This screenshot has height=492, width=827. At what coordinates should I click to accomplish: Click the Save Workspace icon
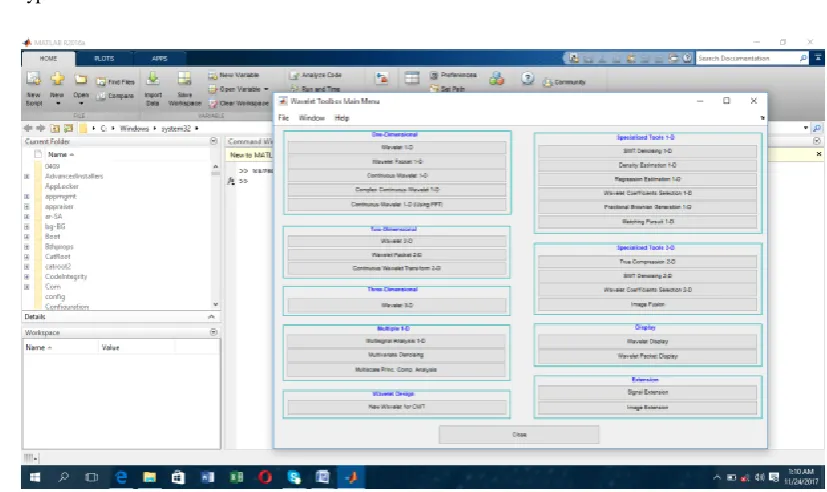184,79
